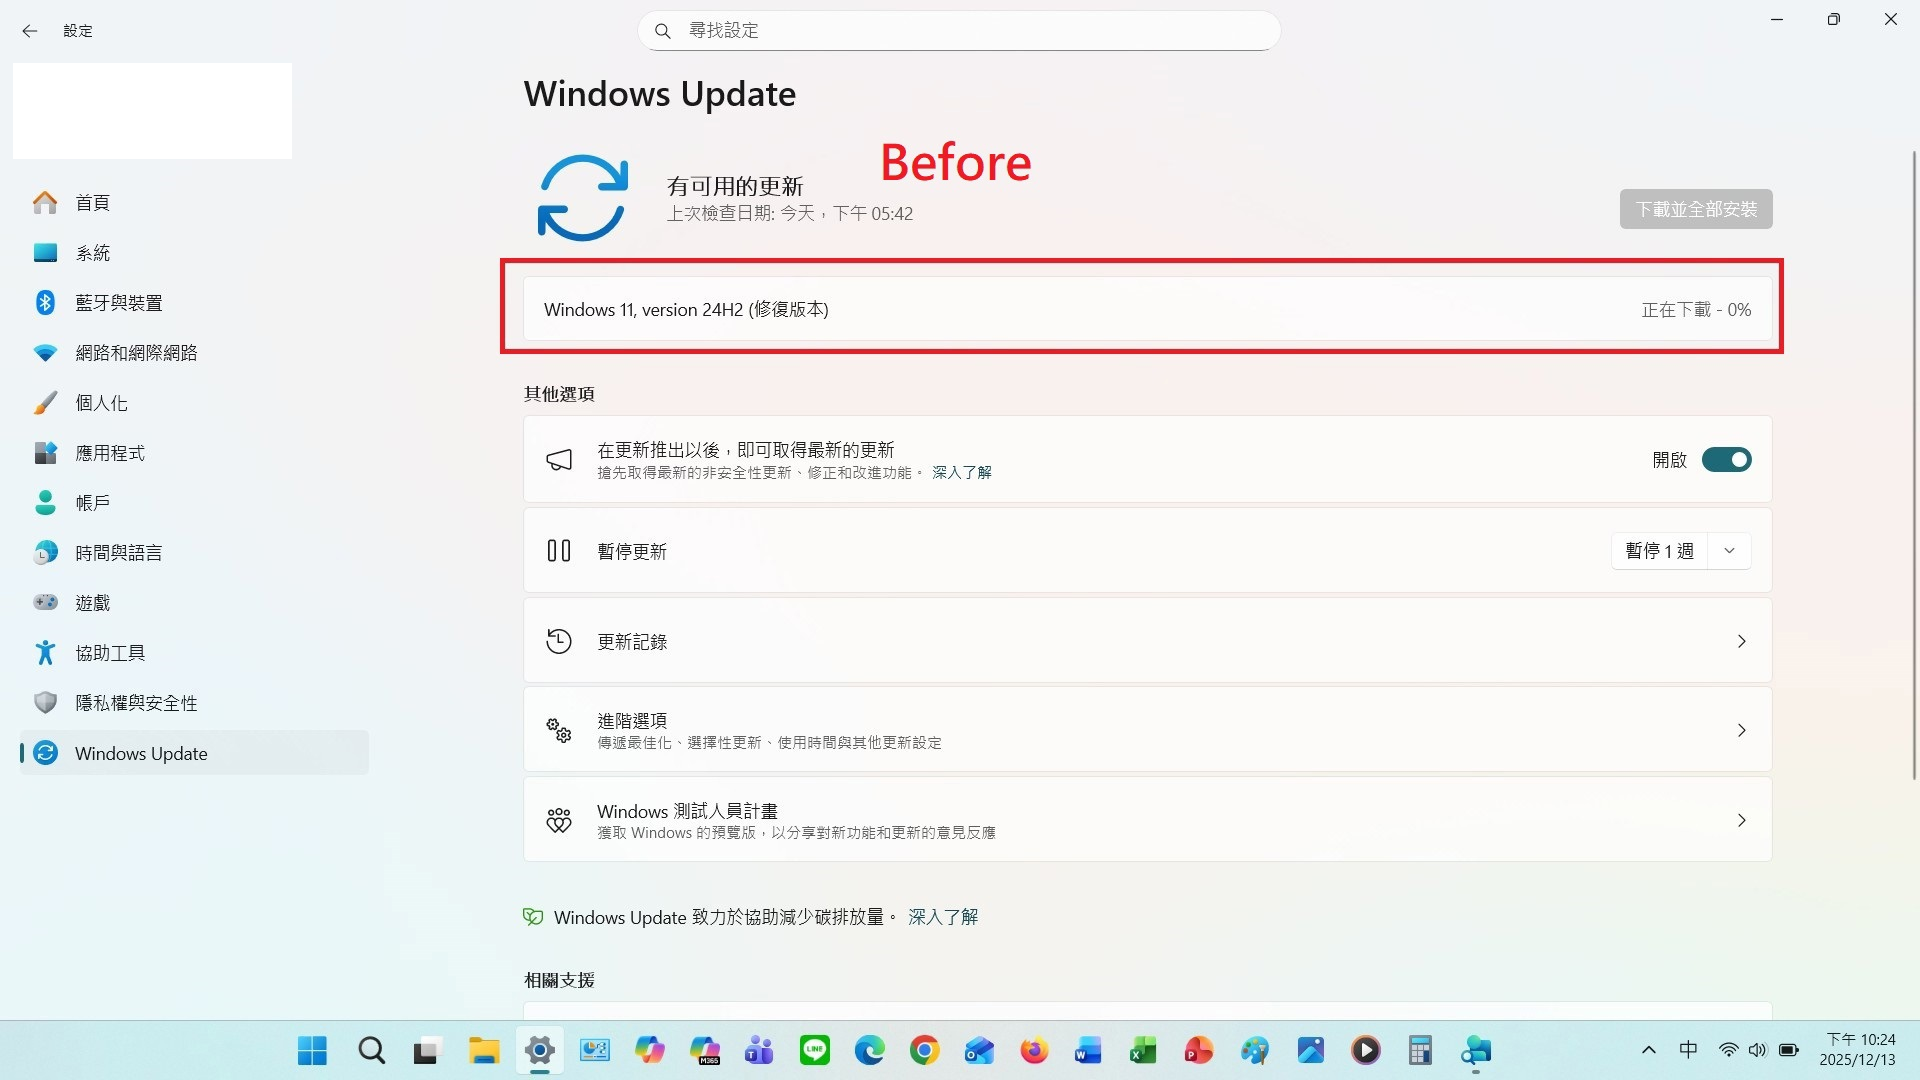
Task: Open 更新記錄 via its chevron
Action: [1741, 641]
